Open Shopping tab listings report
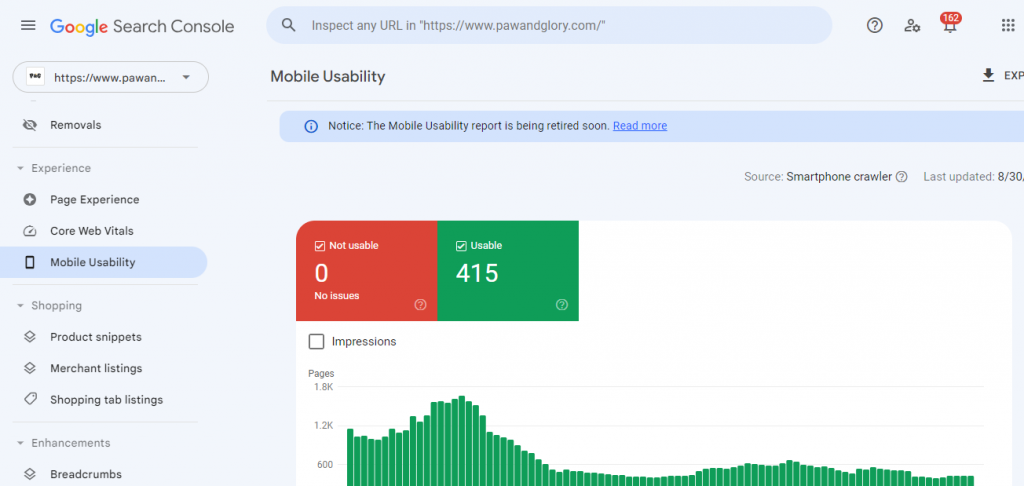The height and width of the screenshot is (486, 1024). coord(106,399)
